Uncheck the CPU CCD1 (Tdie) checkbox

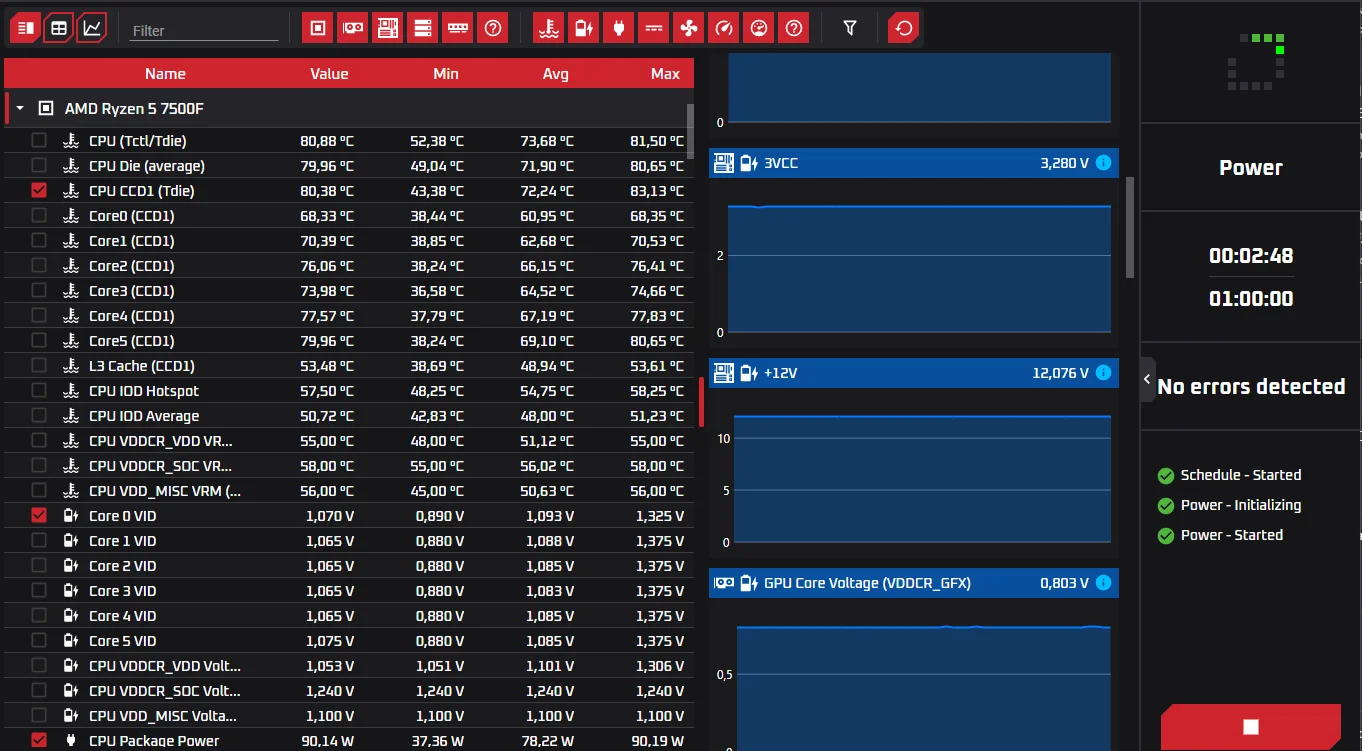click(x=39, y=191)
